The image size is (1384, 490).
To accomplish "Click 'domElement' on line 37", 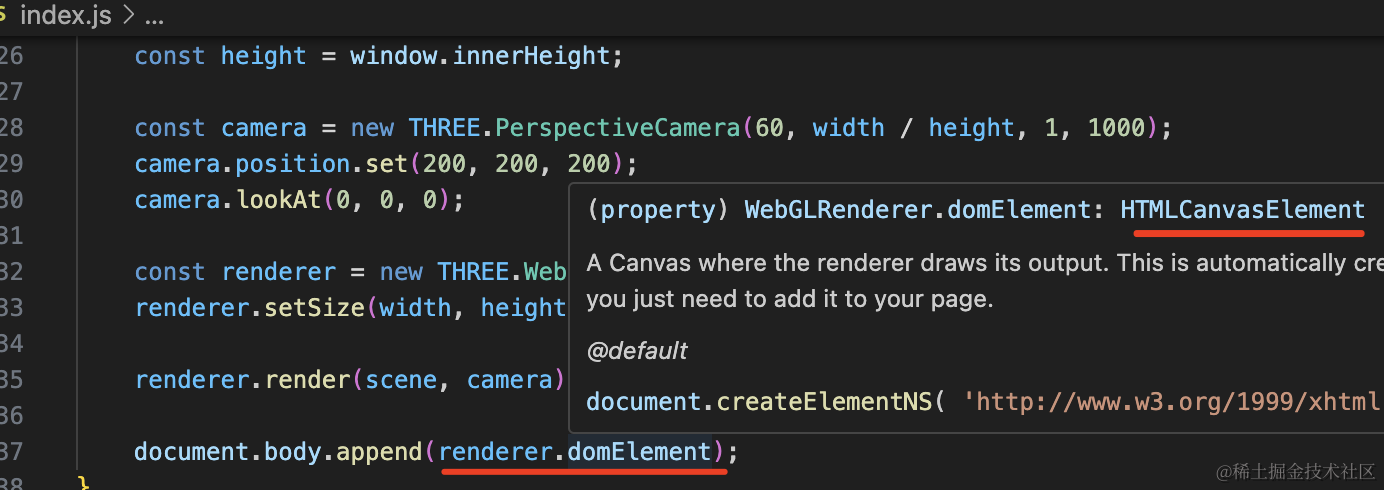I will (639, 452).
